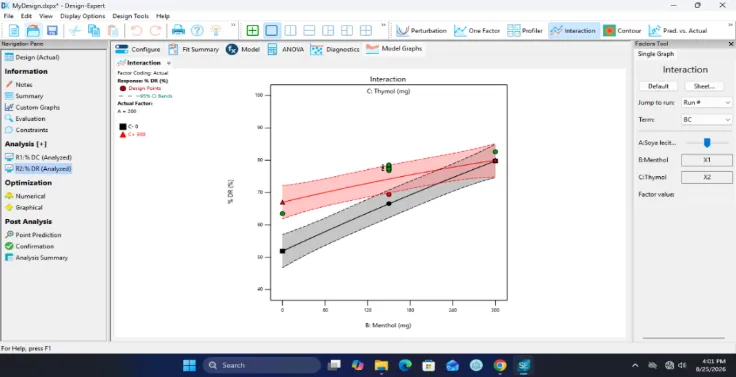Click the X1 button for B:Menthol
The height and width of the screenshot is (377, 736).
tap(706, 160)
